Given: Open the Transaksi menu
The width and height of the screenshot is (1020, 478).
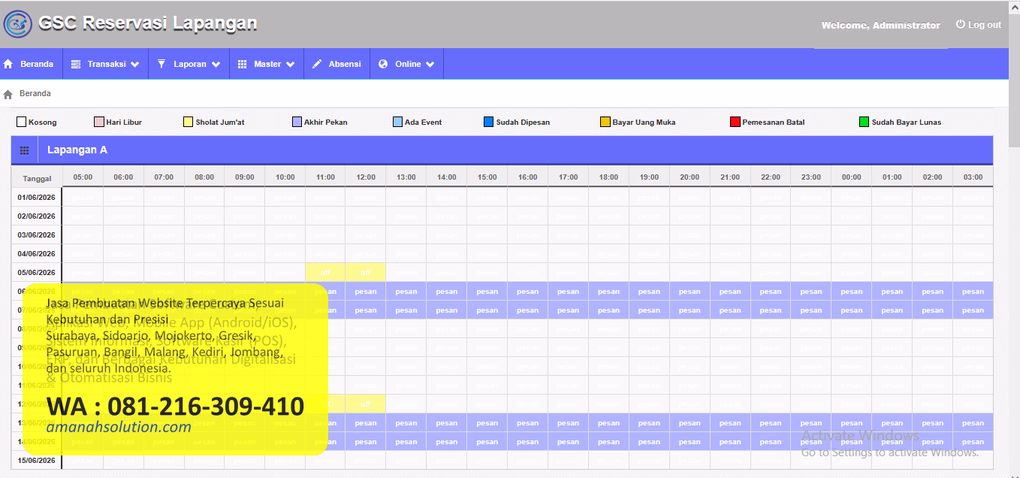Looking at the screenshot, I should (x=105, y=64).
